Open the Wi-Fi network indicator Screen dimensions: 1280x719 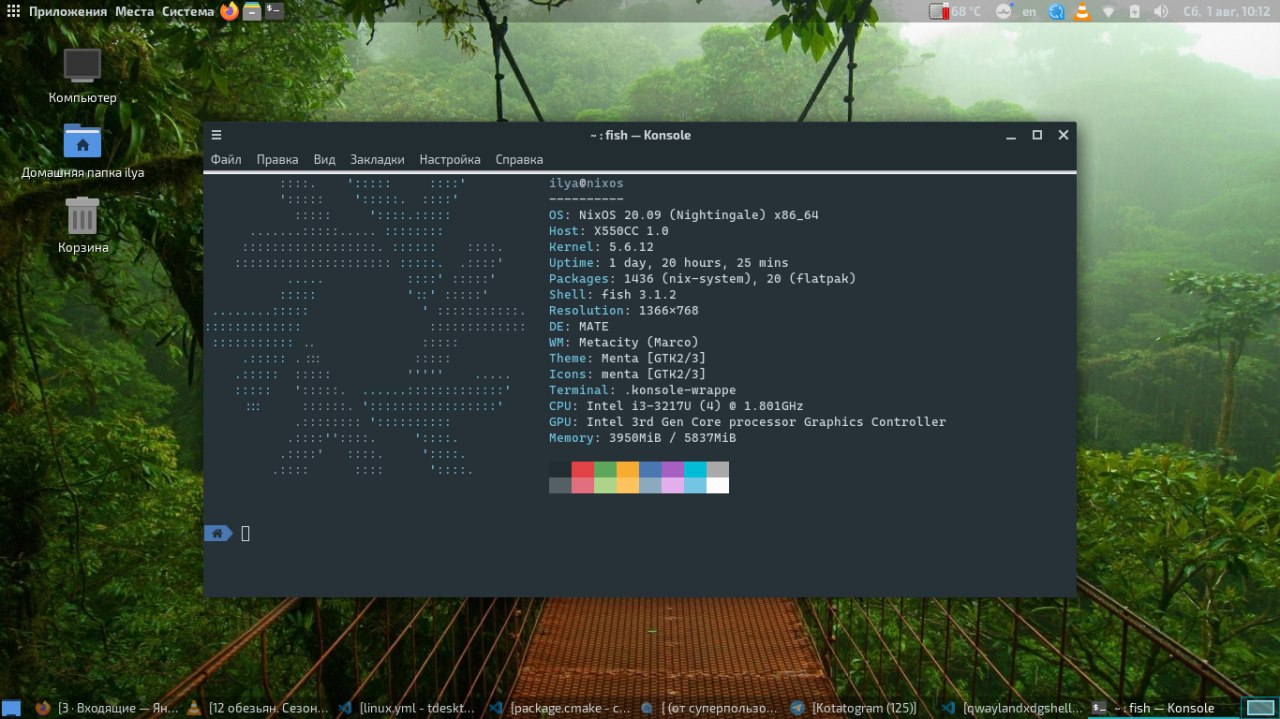[x=1109, y=11]
